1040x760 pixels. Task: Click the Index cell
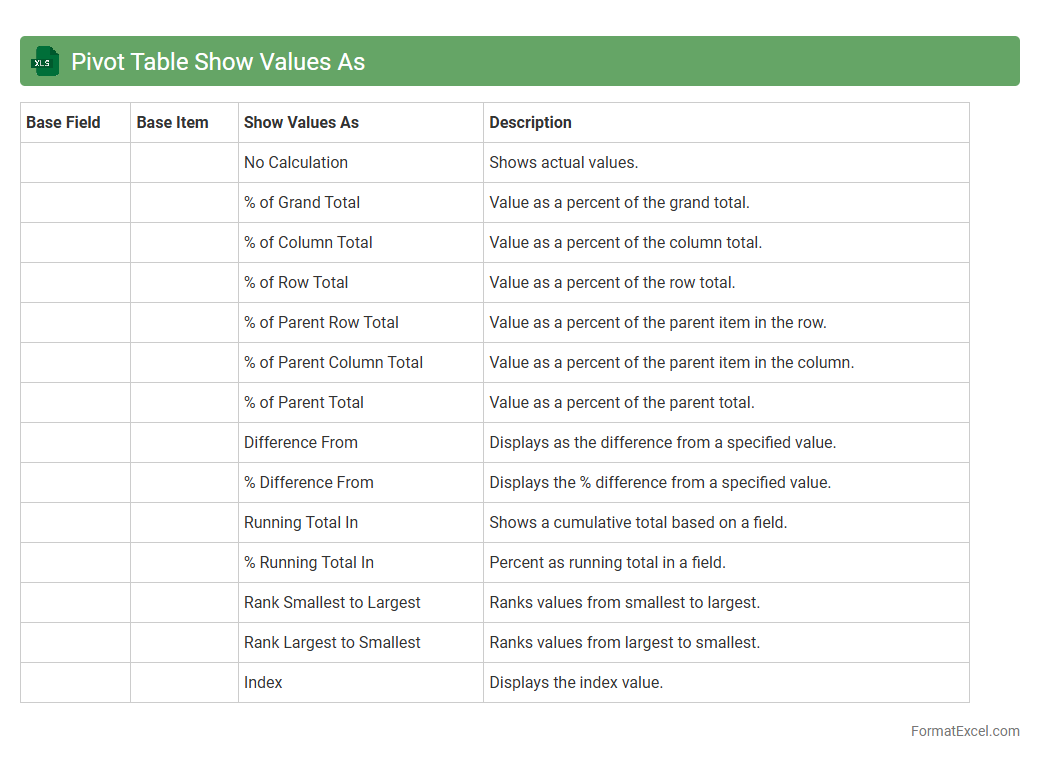263,683
